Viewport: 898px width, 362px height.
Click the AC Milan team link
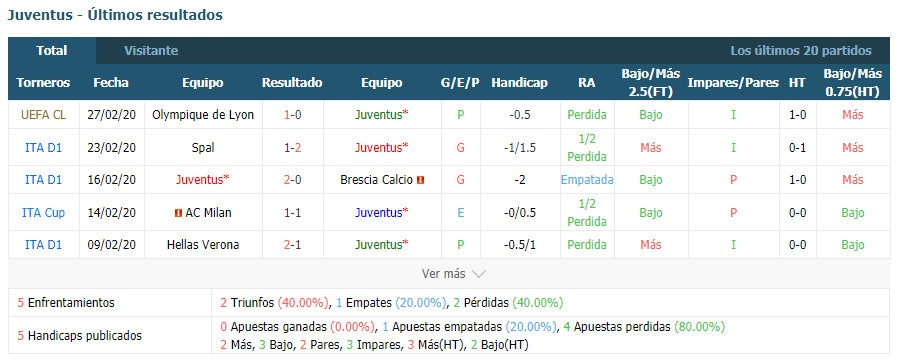coord(208,213)
